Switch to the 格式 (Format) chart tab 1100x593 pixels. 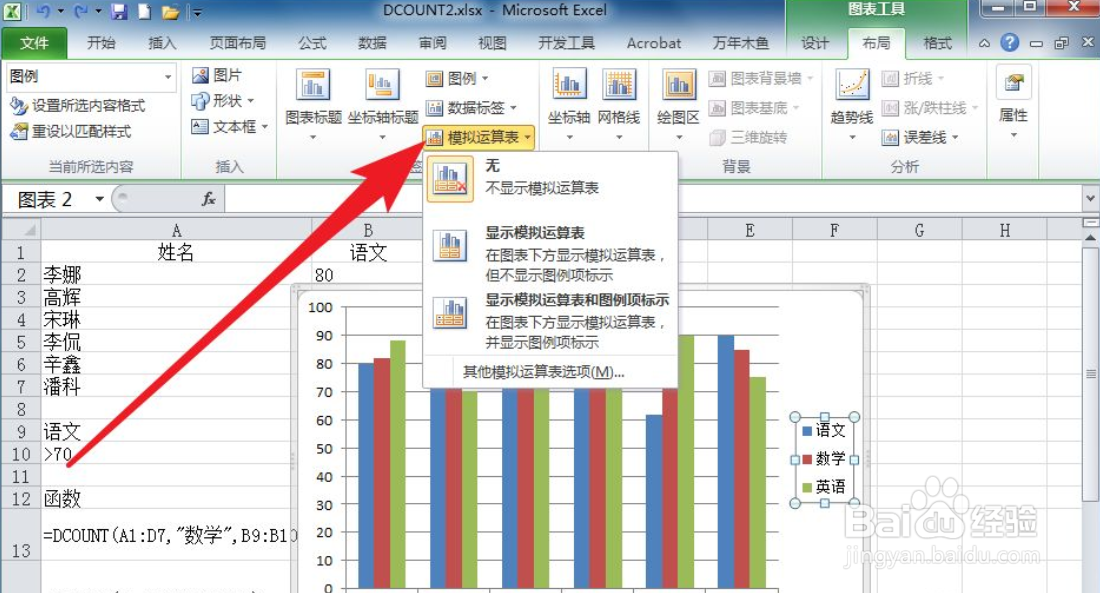(937, 44)
